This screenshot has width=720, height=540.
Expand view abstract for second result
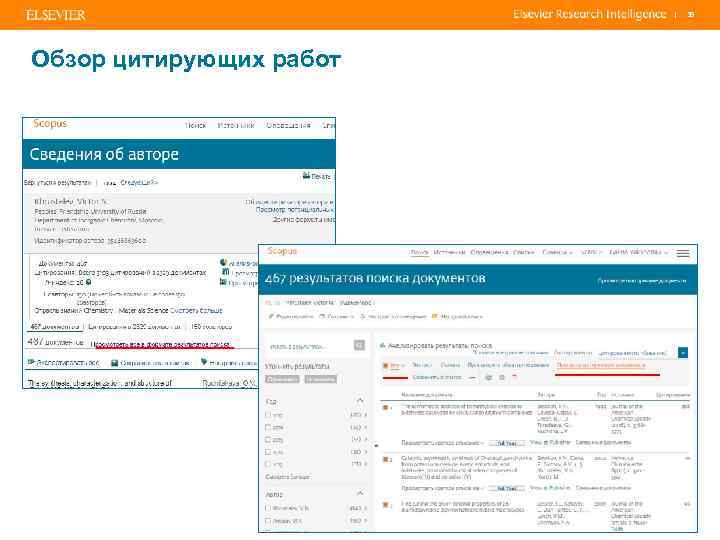click(x=442, y=488)
